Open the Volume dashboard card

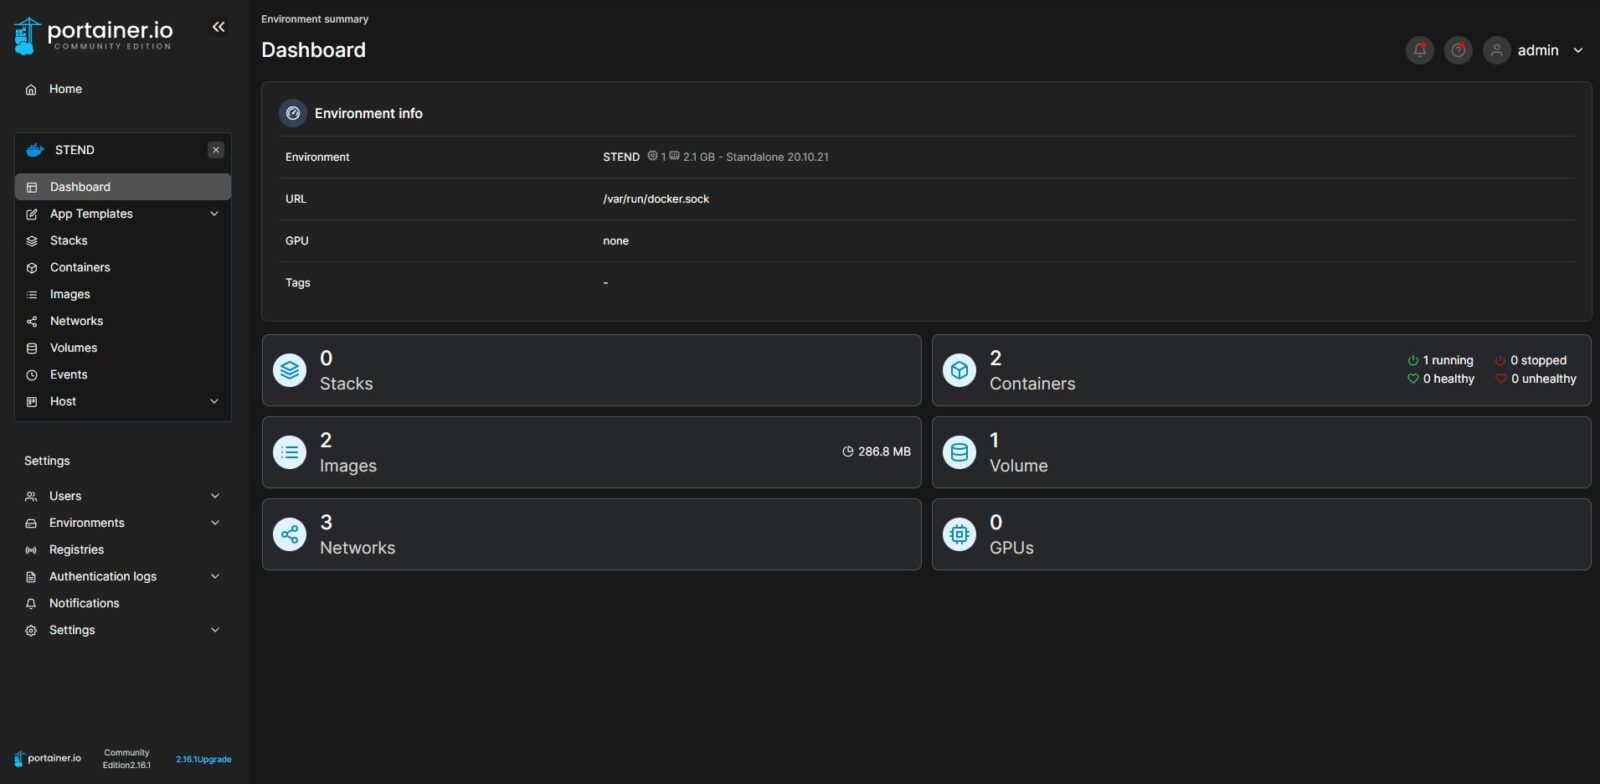[x=1261, y=452]
